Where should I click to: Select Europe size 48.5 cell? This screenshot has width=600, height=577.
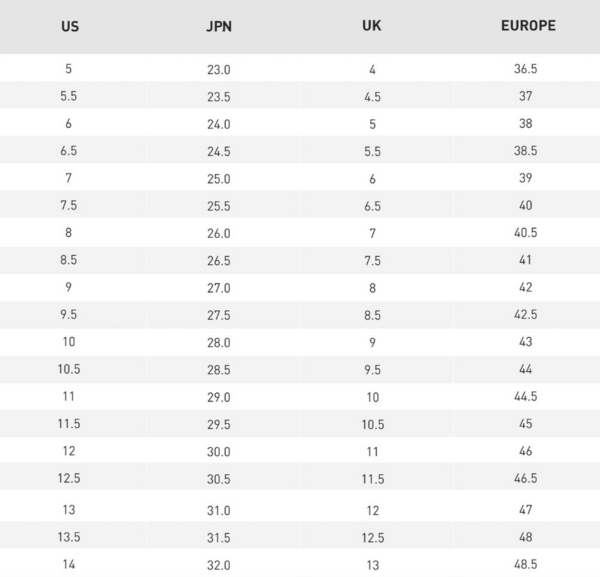pos(526,564)
